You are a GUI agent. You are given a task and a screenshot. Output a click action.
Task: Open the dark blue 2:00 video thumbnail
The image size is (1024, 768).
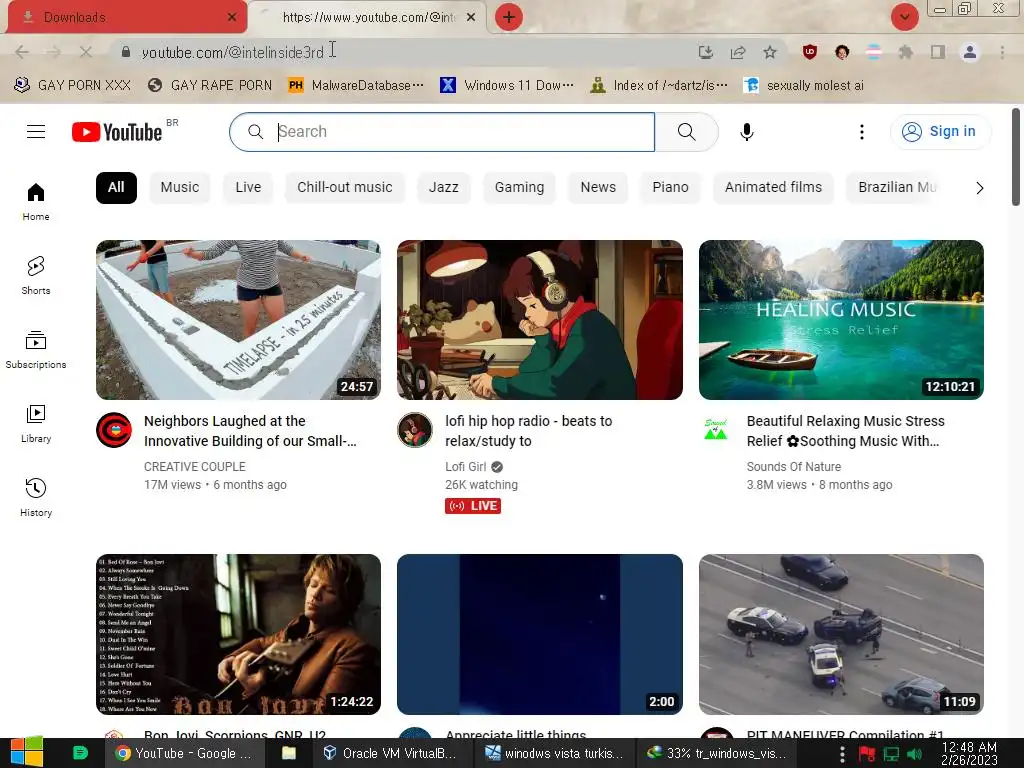point(539,634)
